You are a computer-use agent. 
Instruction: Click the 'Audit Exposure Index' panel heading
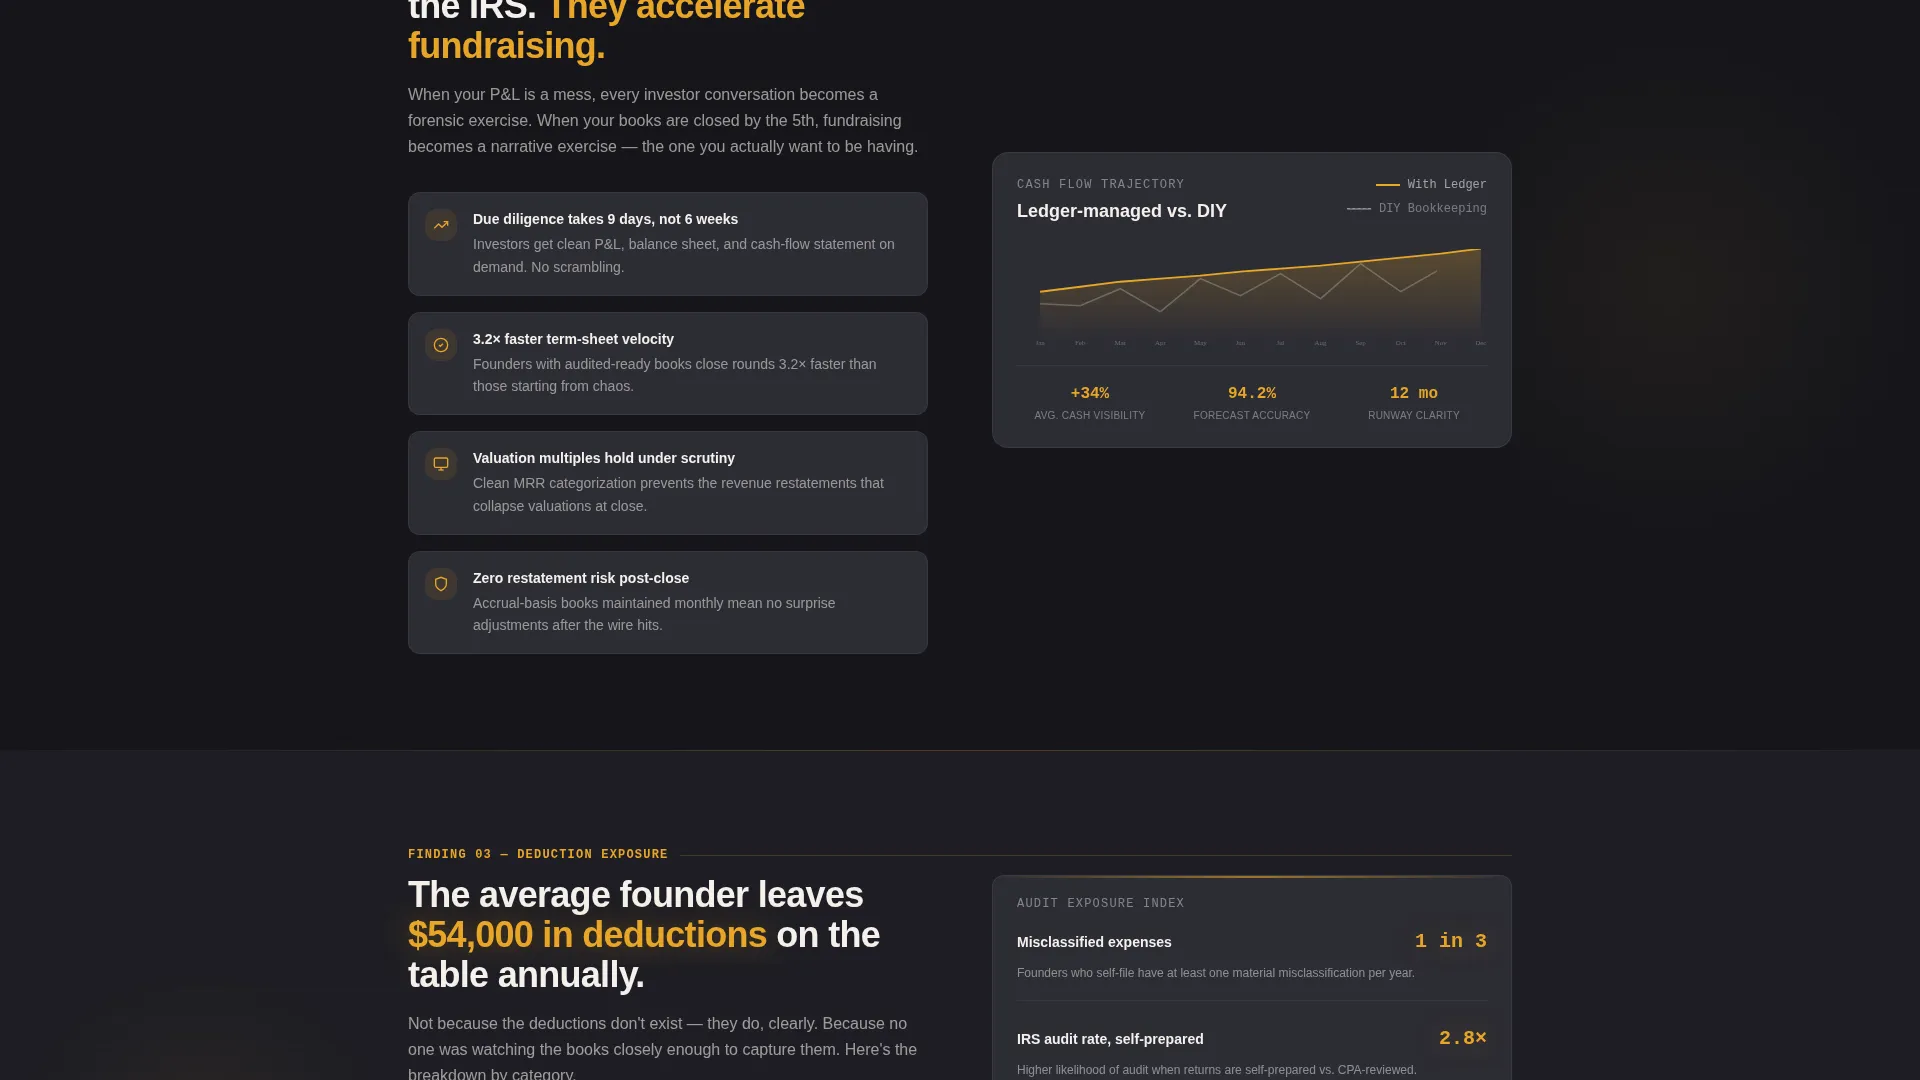point(1100,903)
